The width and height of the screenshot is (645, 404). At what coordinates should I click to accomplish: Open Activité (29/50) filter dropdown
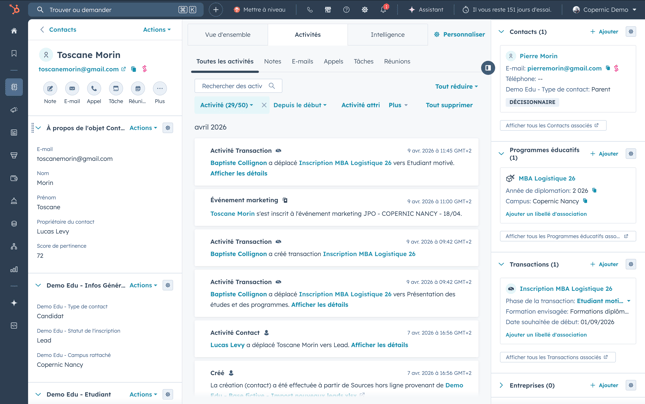coord(227,105)
